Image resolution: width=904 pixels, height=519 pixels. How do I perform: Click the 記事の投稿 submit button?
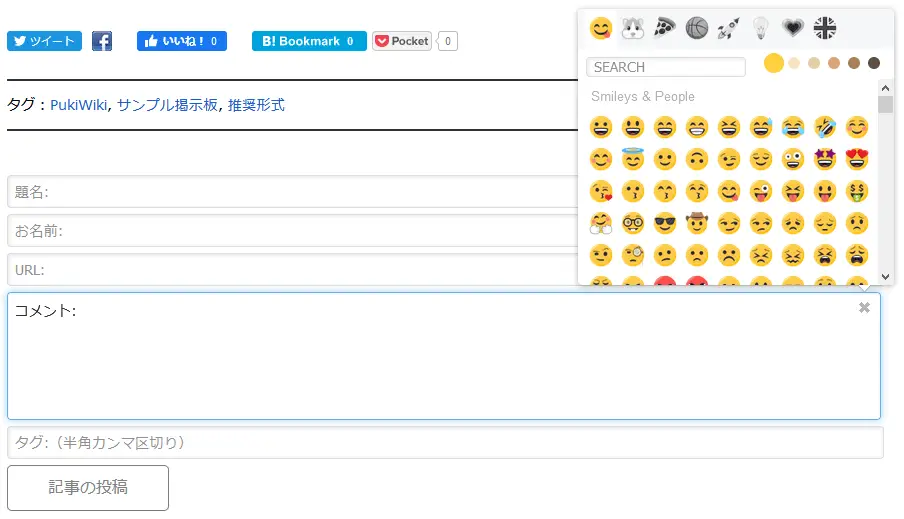(x=88, y=488)
